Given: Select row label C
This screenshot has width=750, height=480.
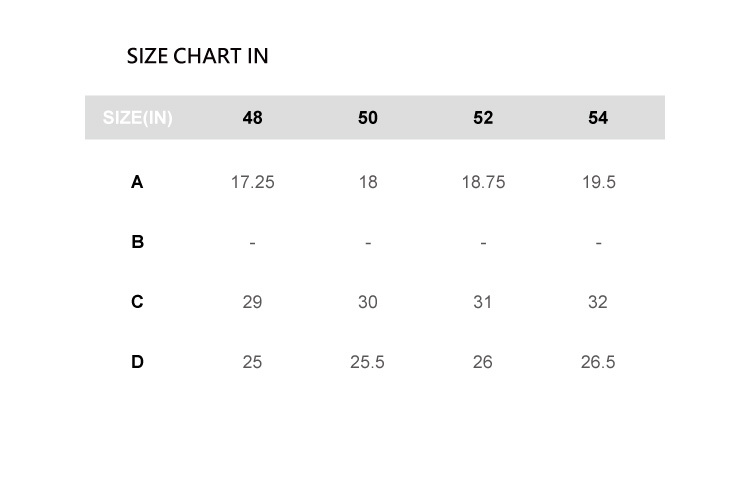Looking at the screenshot, I should (137, 302).
